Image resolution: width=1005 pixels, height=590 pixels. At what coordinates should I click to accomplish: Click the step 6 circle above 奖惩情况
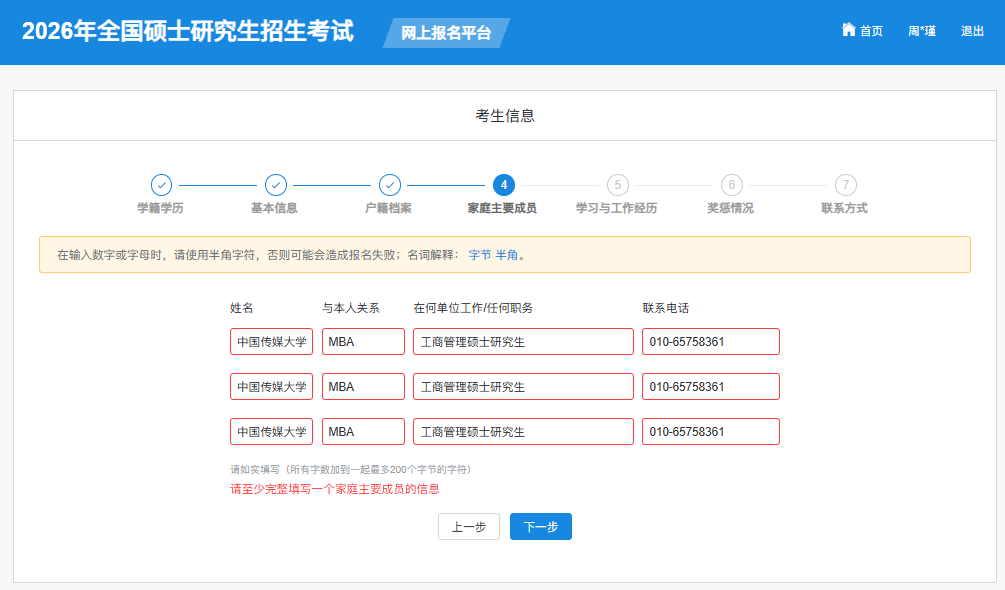pyautogui.click(x=732, y=185)
